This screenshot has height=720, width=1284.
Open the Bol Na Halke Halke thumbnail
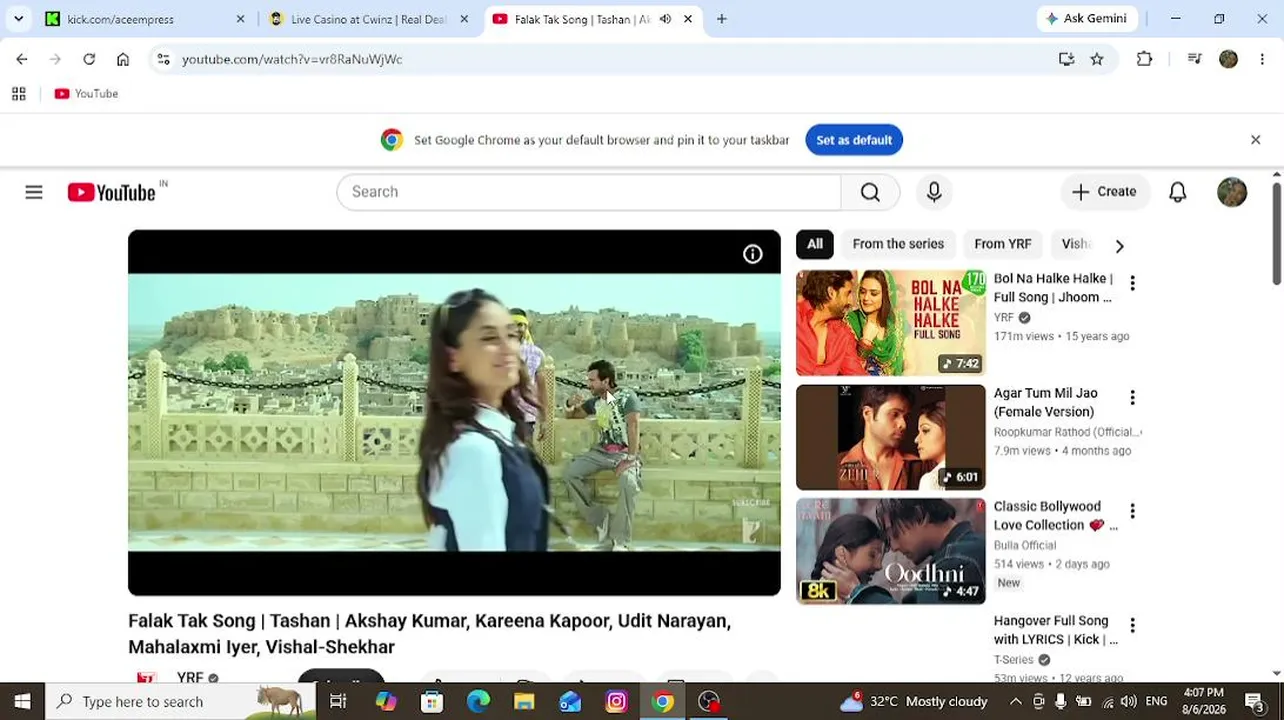click(x=891, y=324)
